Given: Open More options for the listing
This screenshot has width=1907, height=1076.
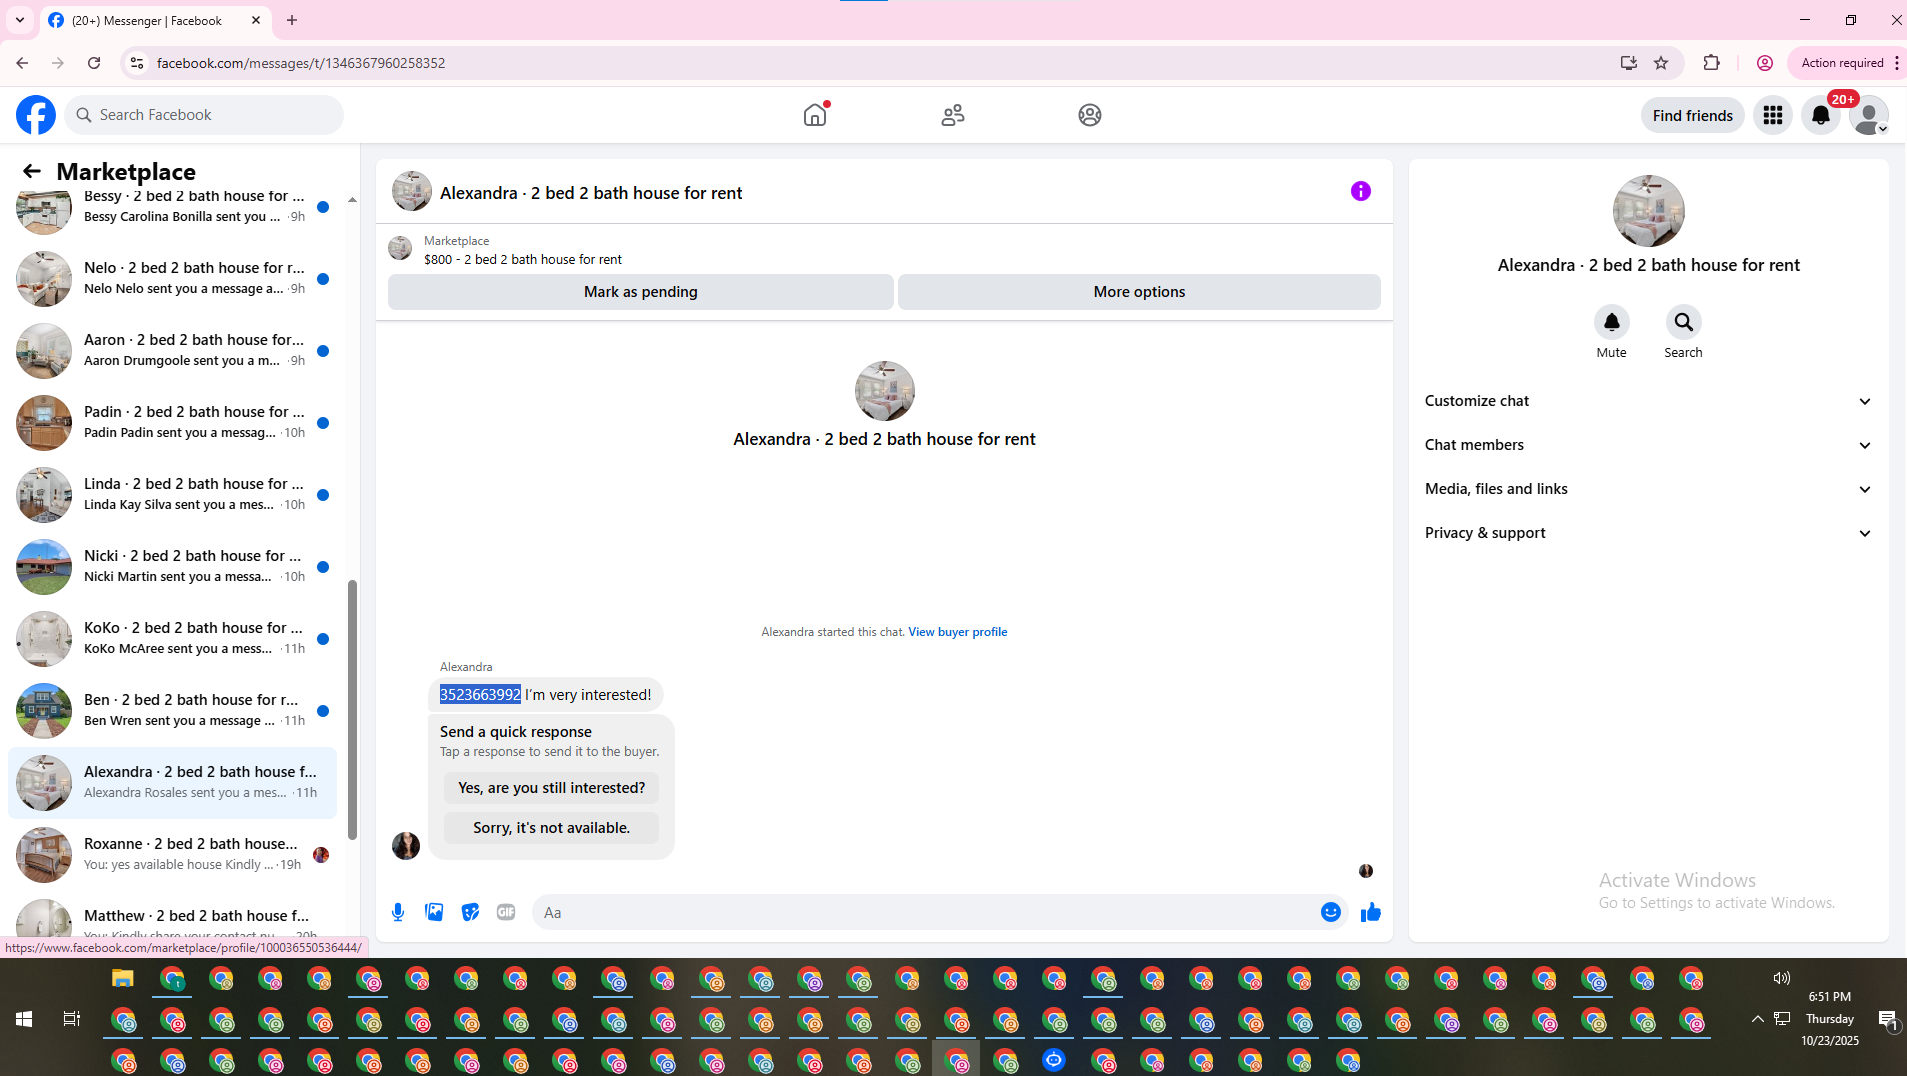Looking at the screenshot, I should [x=1139, y=292].
